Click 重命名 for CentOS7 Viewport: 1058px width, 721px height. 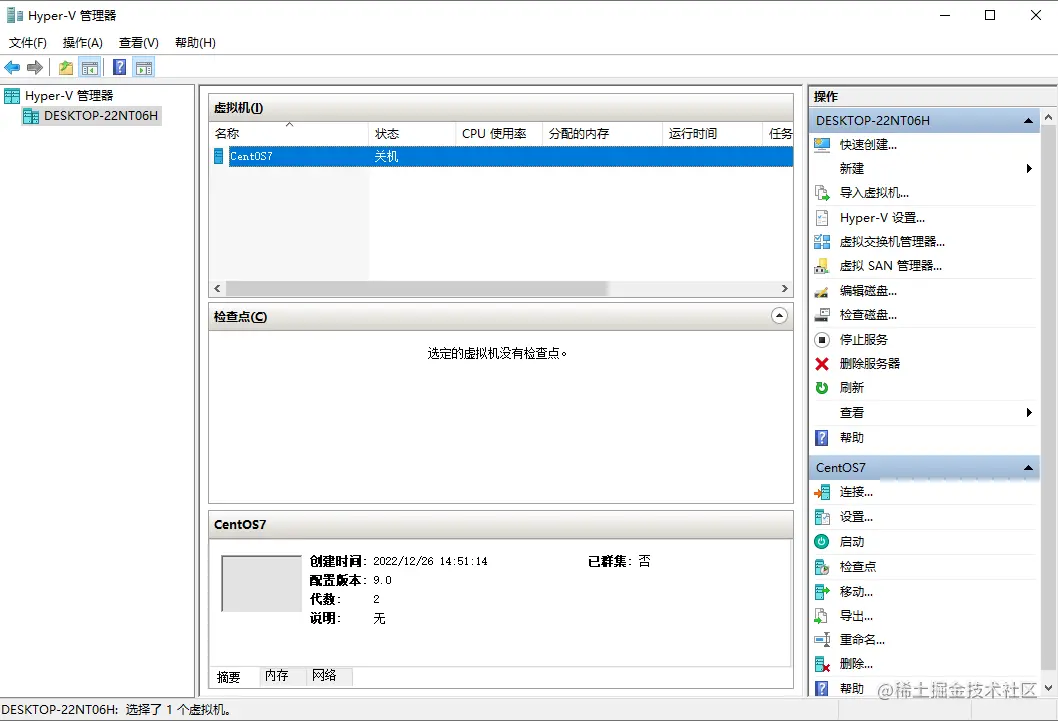point(860,639)
